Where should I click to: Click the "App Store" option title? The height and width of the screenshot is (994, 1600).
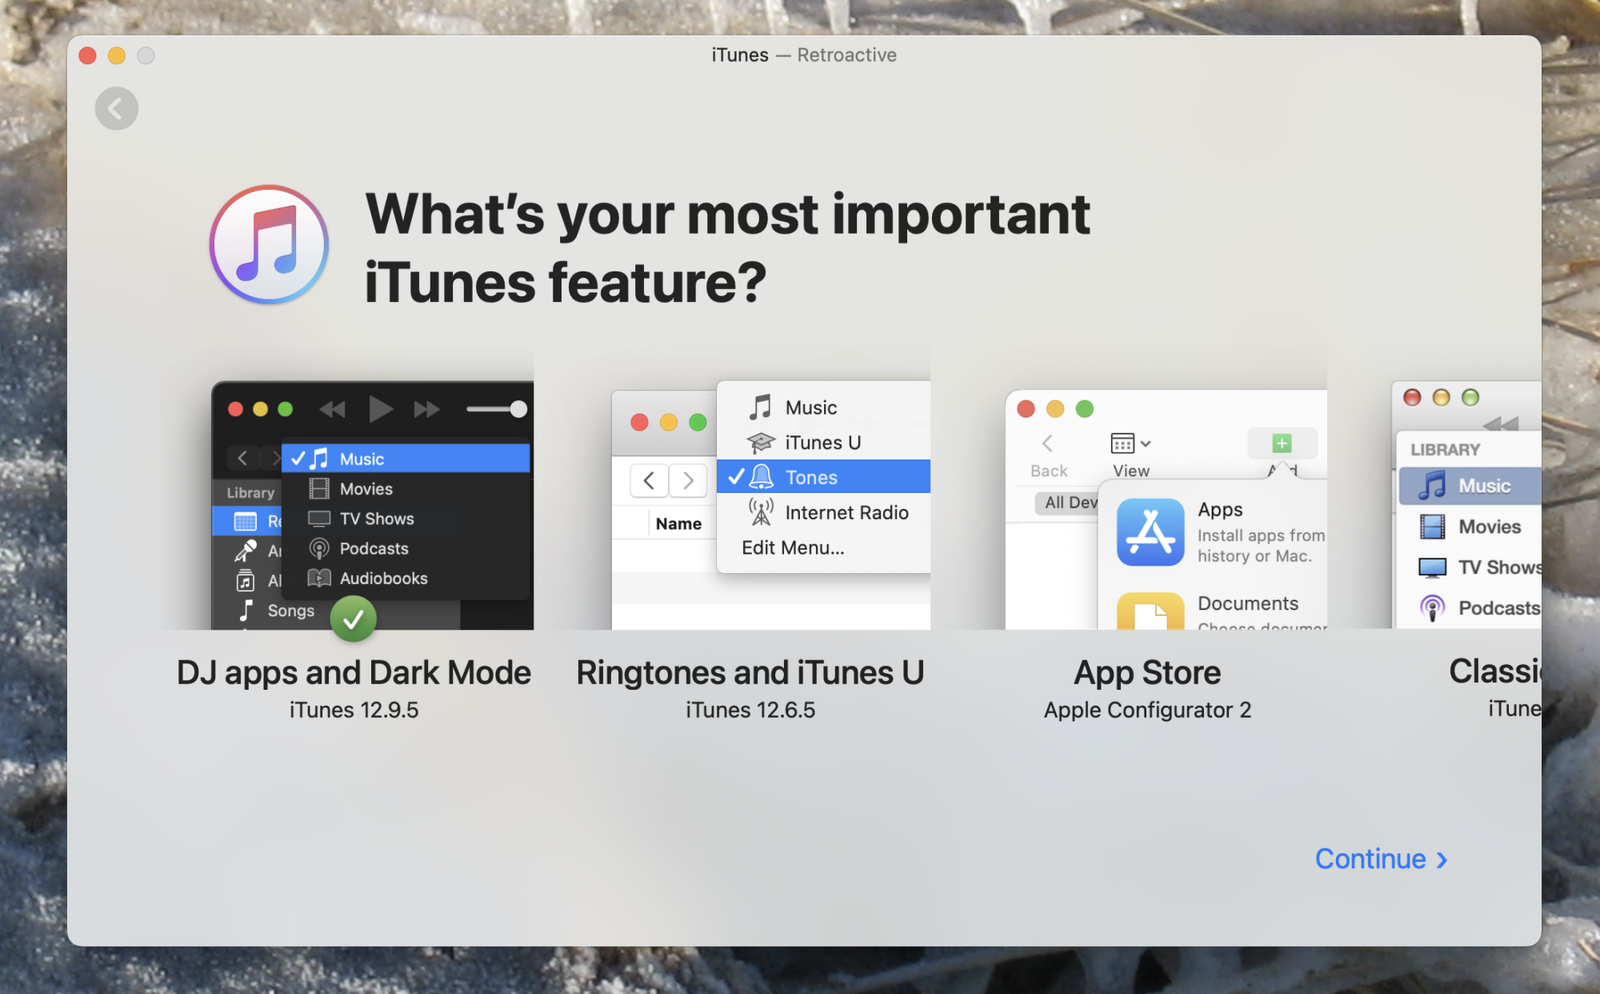(x=1147, y=673)
